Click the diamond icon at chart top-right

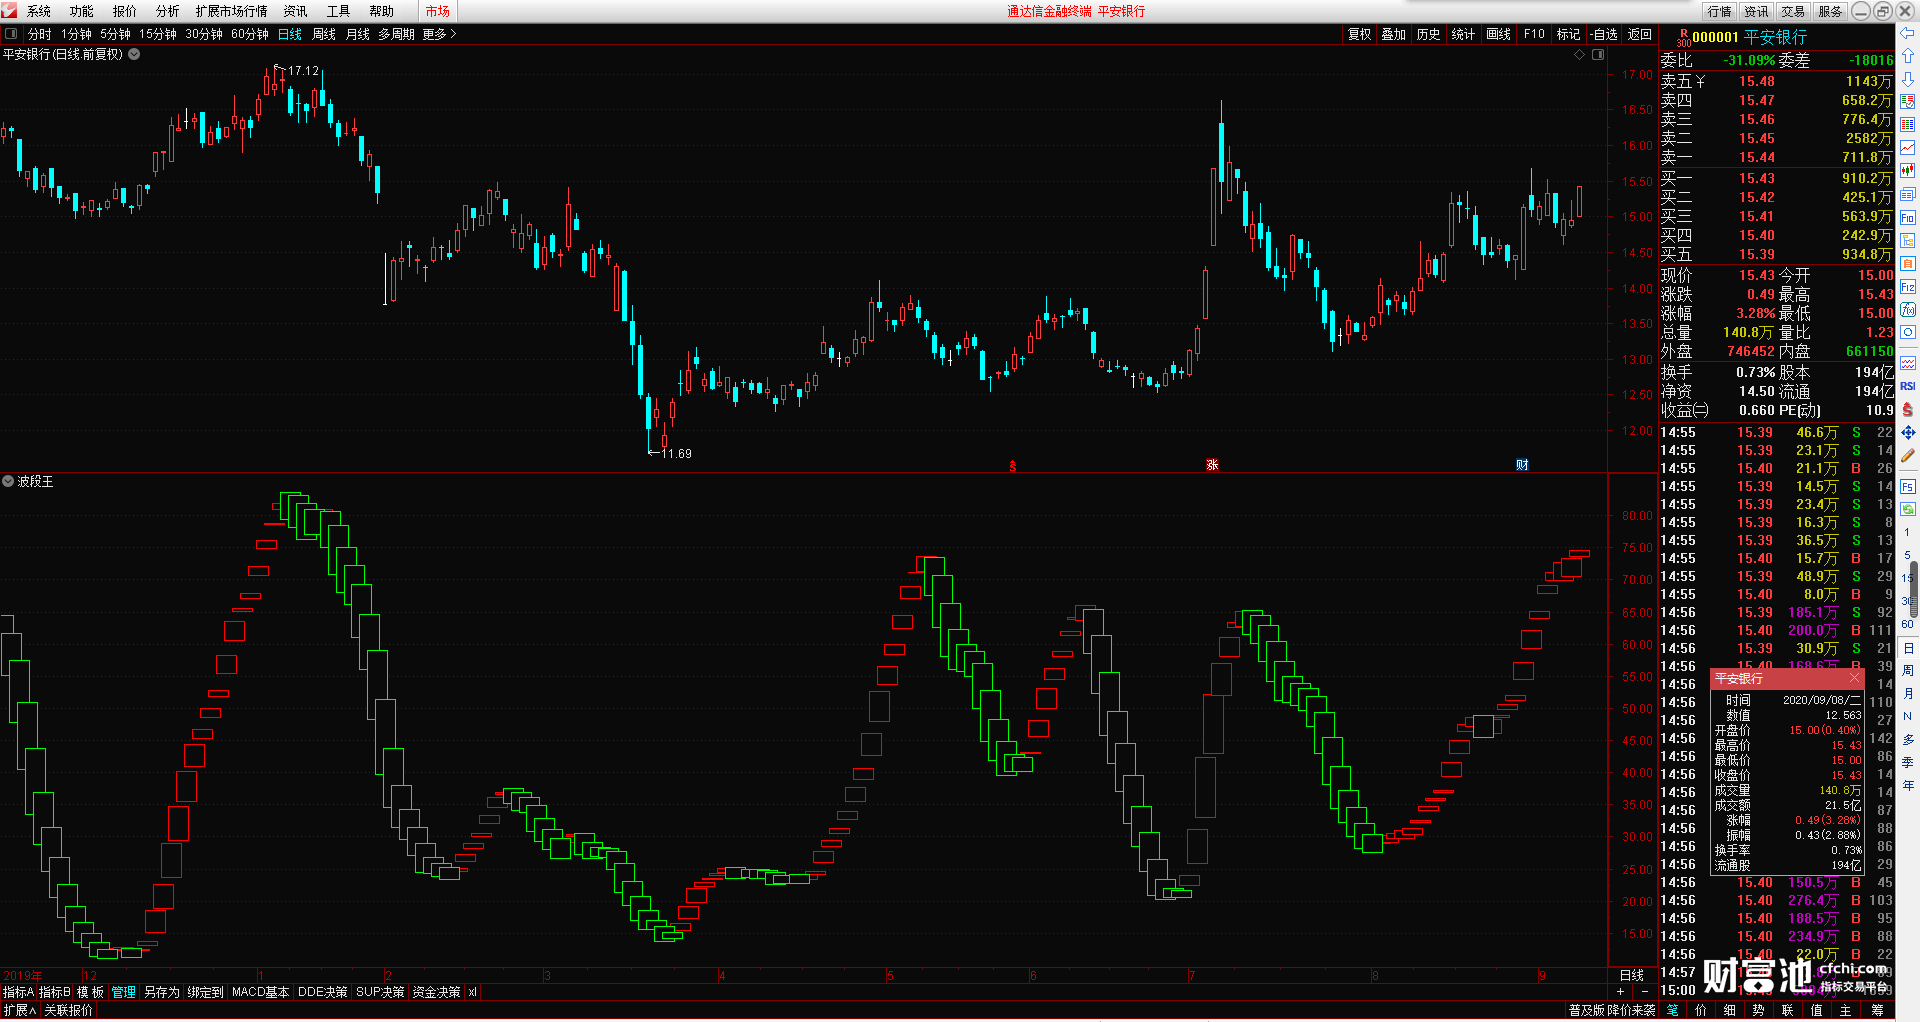pos(1580,55)
